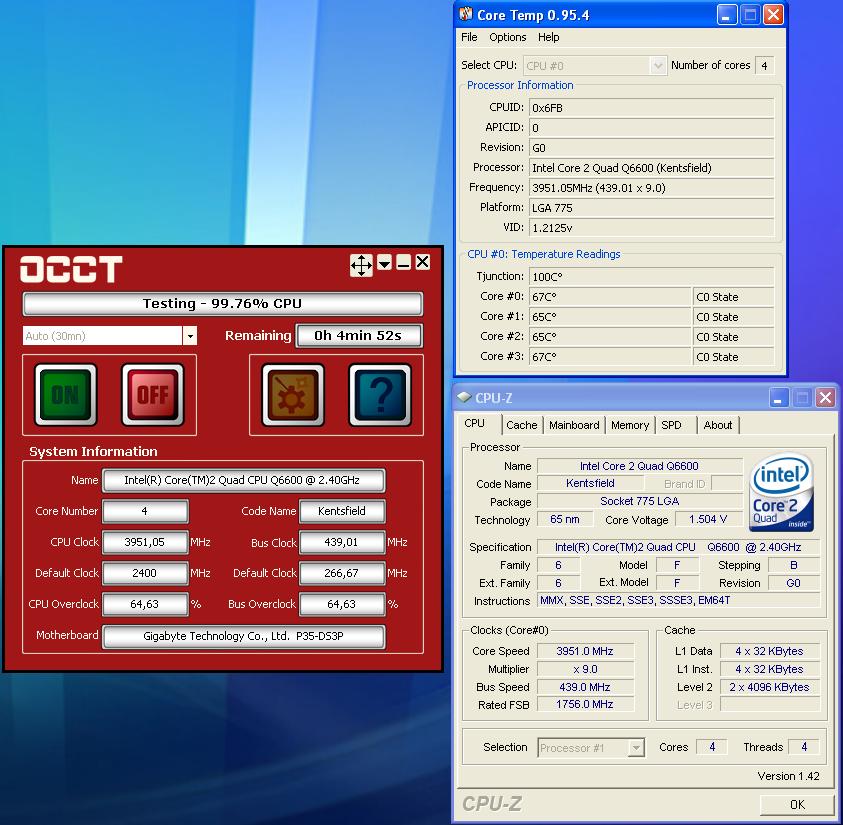843x825 pixels.
Task: Start the test with OCCT's green ON button
Action: point(66,395)
